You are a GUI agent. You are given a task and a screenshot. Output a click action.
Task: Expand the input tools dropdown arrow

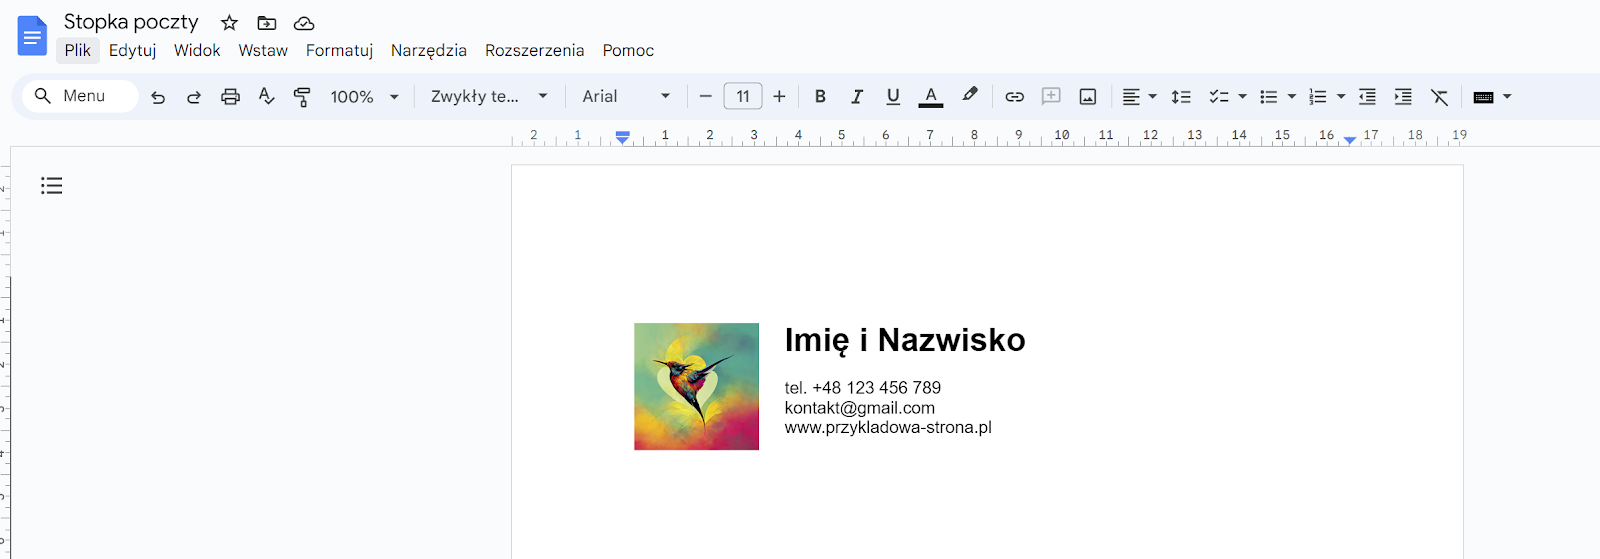(x=1507, y=97)
